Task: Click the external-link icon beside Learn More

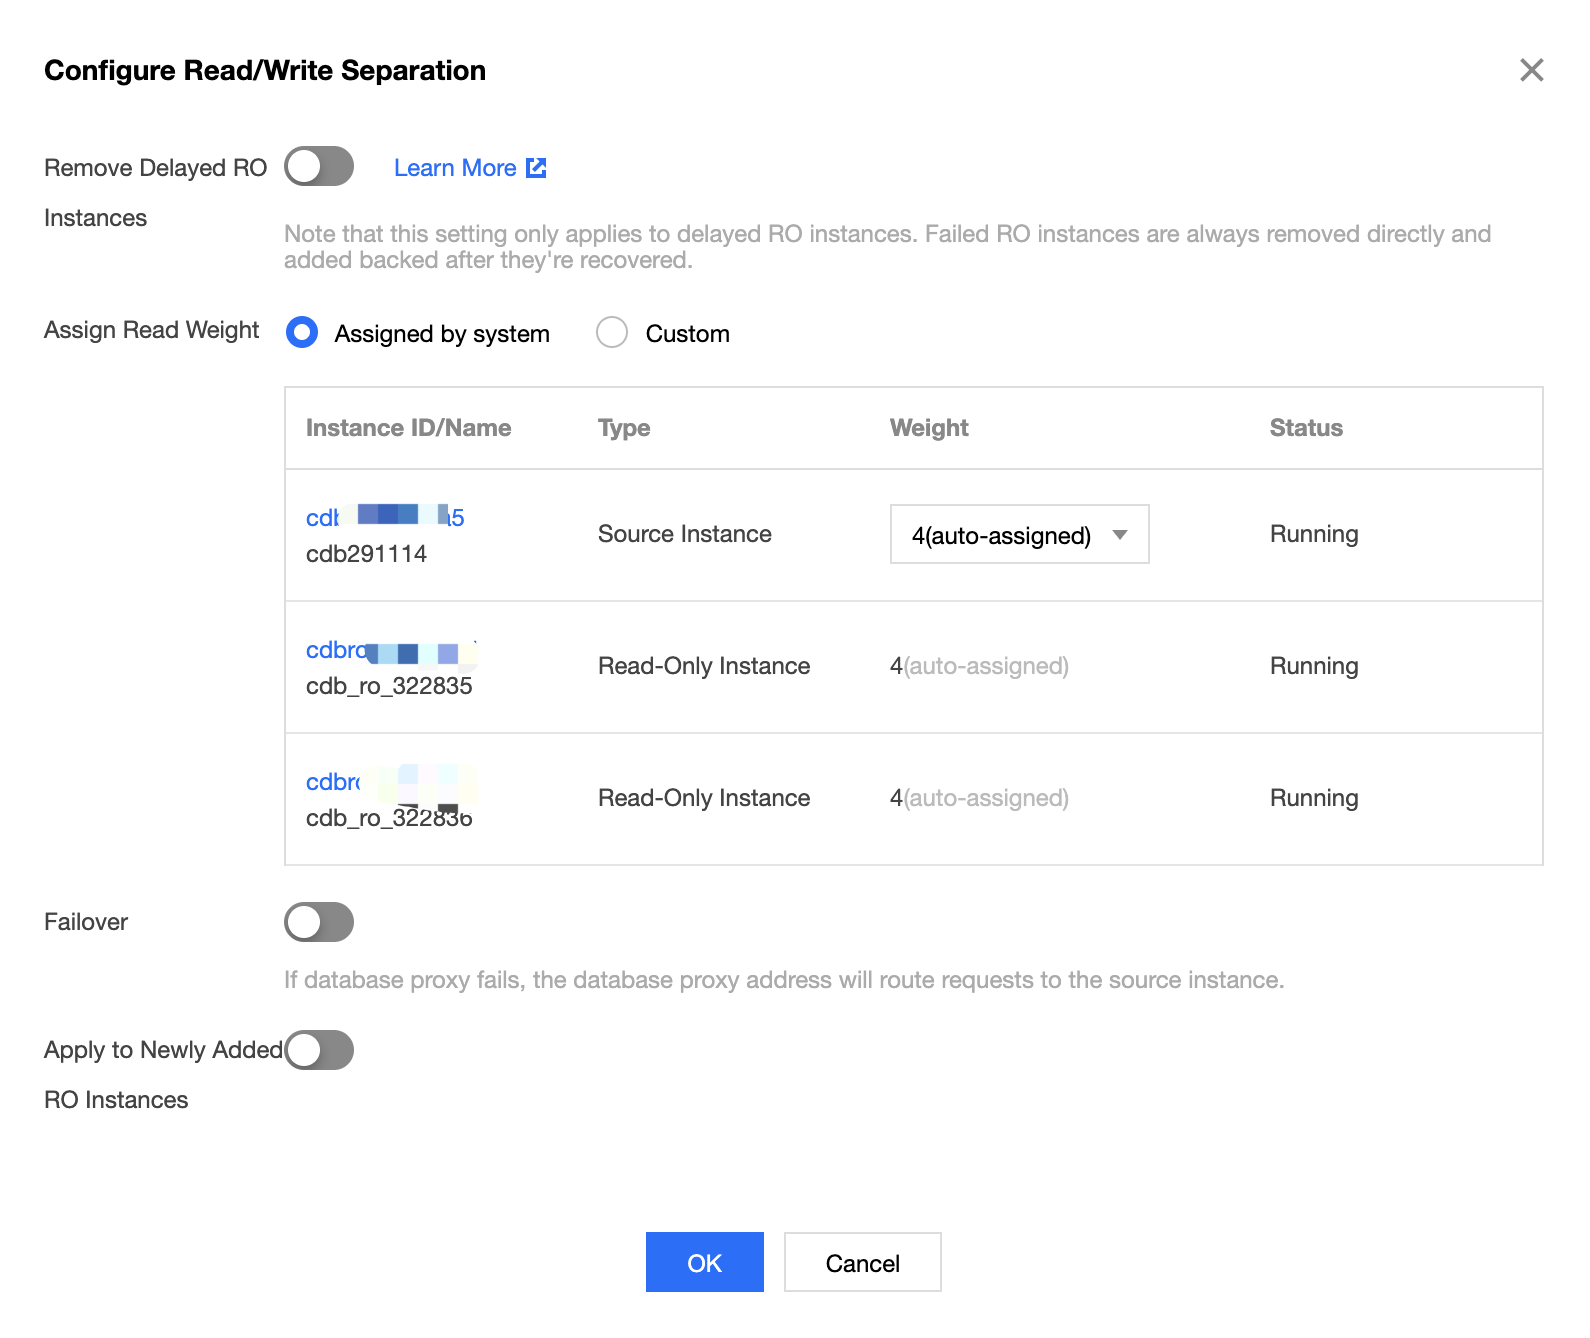Action: click(537, 168)
